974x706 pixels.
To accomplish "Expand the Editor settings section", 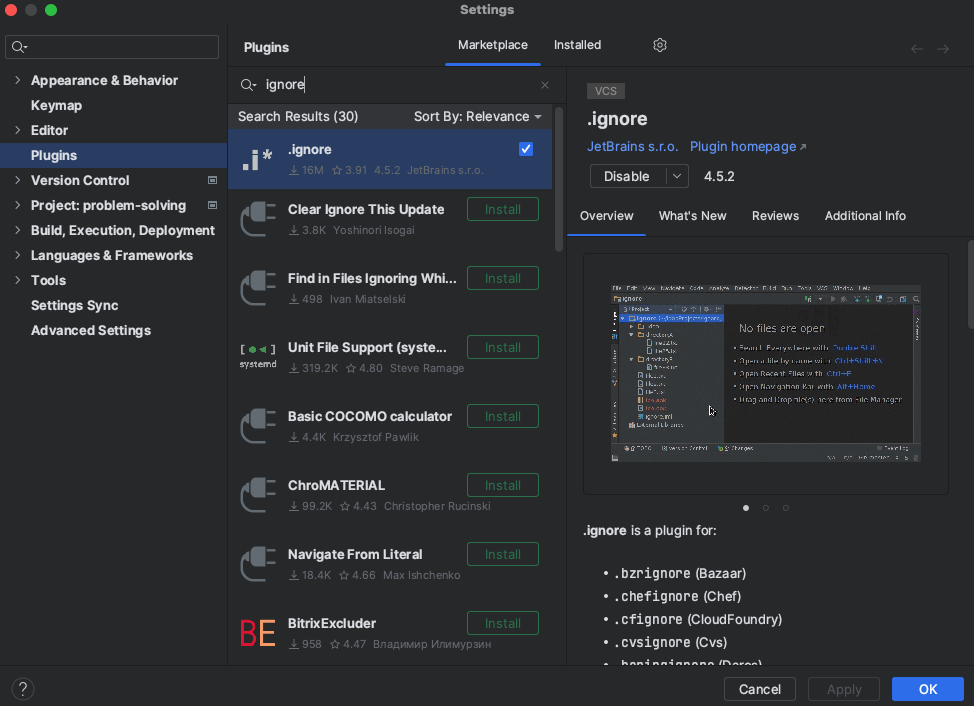I will click(17, 130).
